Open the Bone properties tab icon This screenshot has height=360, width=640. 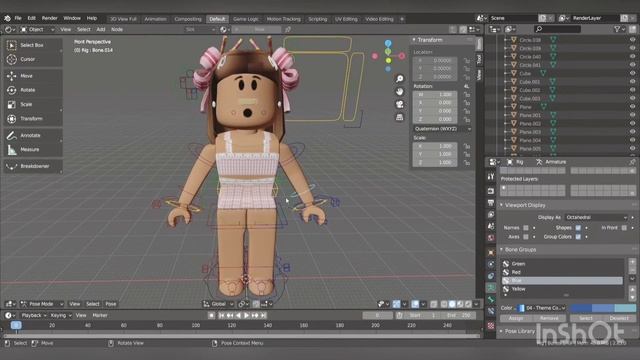(x=491, y=300)
